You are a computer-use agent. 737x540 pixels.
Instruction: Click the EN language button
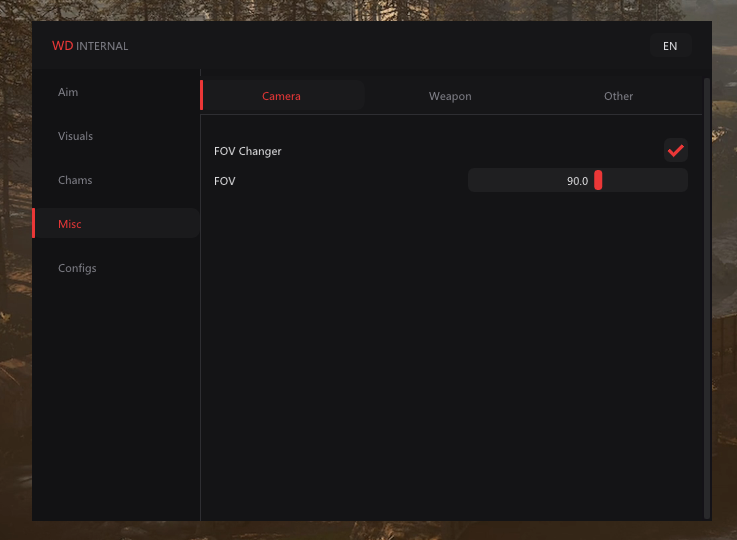click(x=670, y=46)
